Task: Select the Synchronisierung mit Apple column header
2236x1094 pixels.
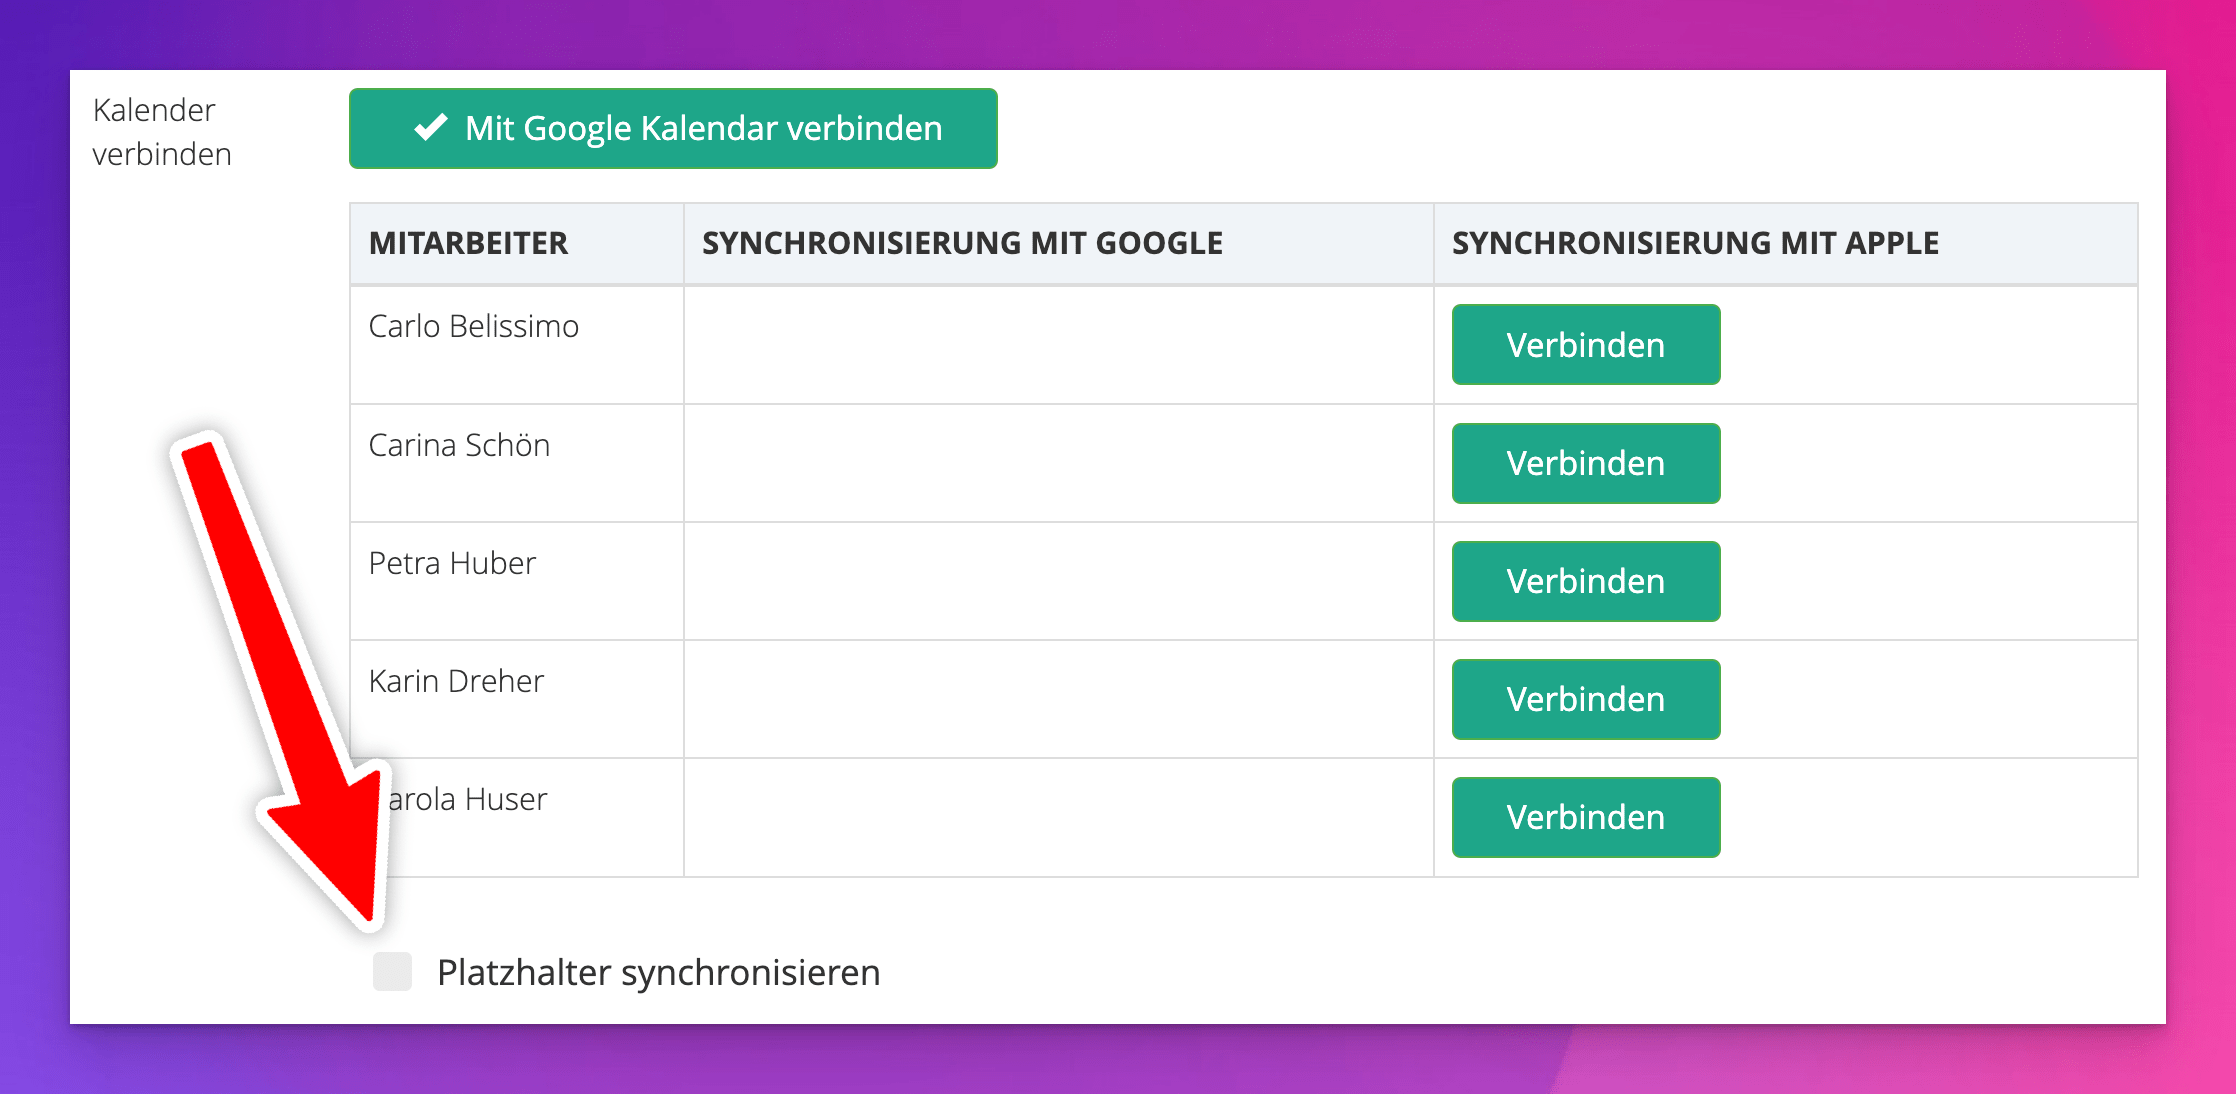Action: point(1695,243)
